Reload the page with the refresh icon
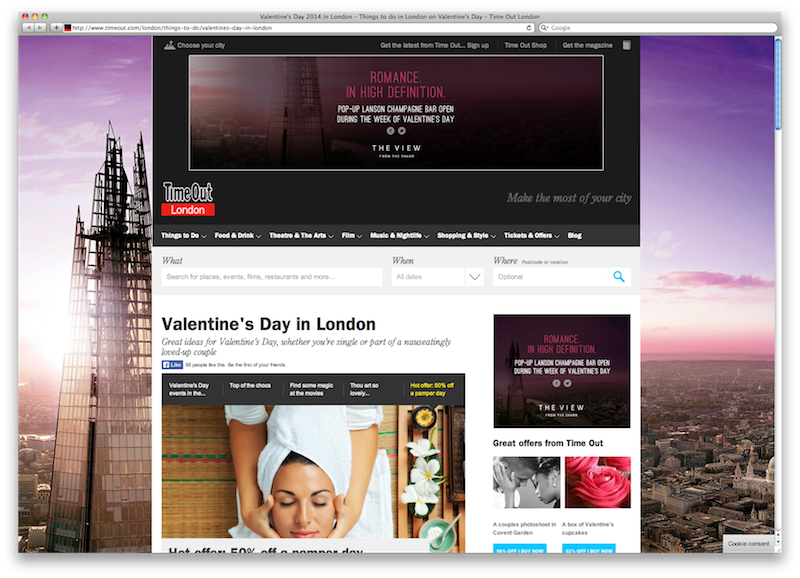 click(x=529, y=28)
